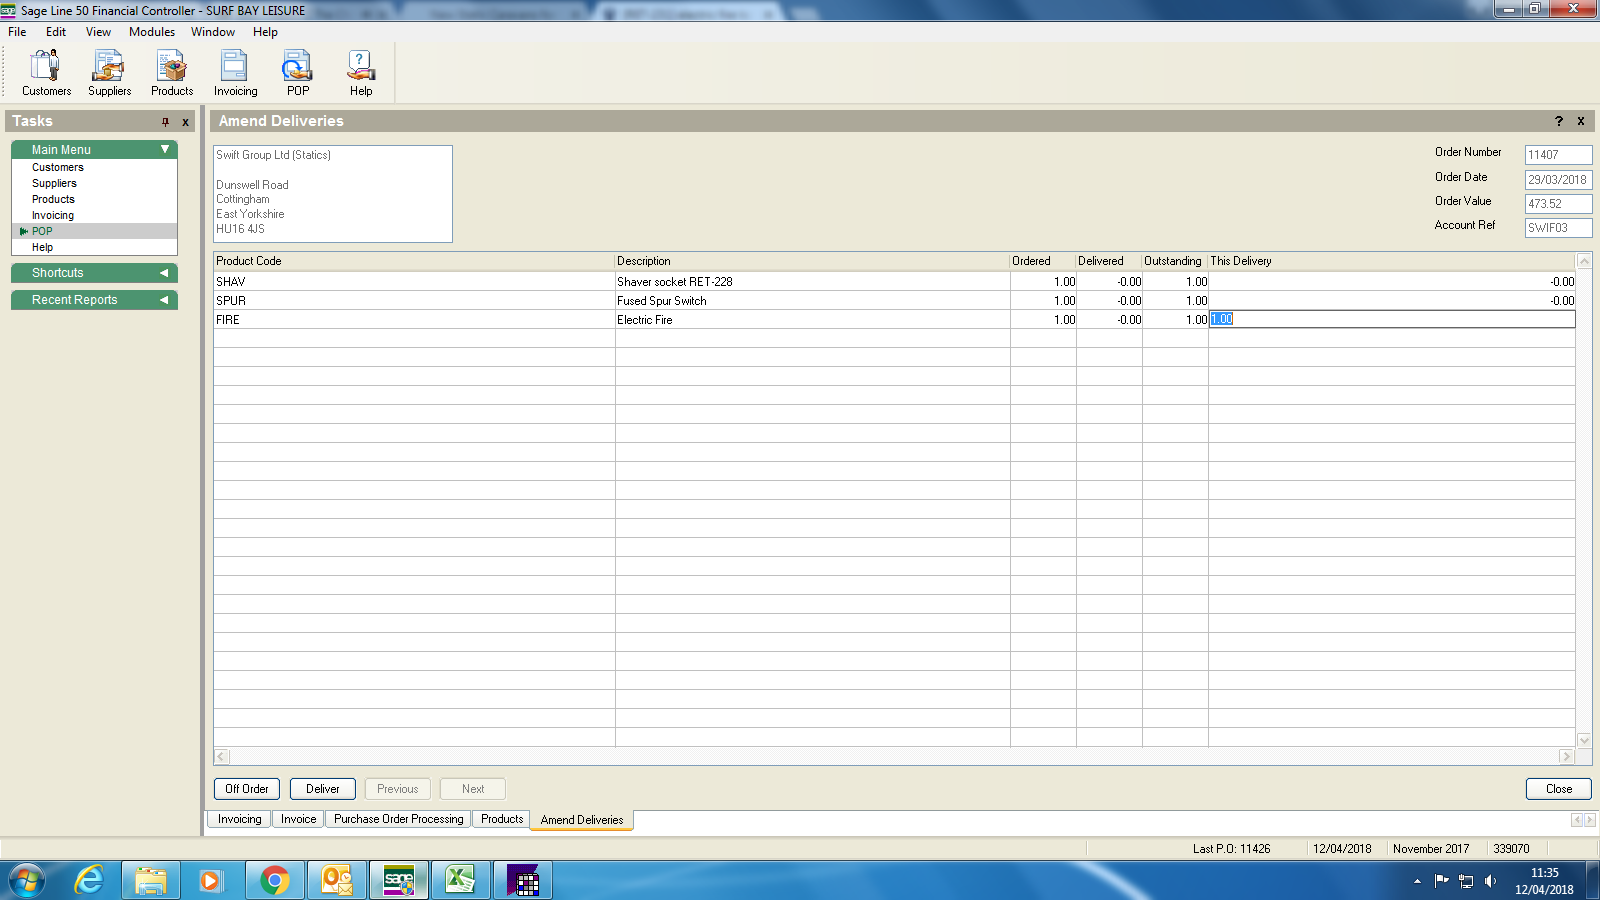Close the Amend Deliveries panel with x
This screenshot has width=1600, height=900.
point(1581,121)
